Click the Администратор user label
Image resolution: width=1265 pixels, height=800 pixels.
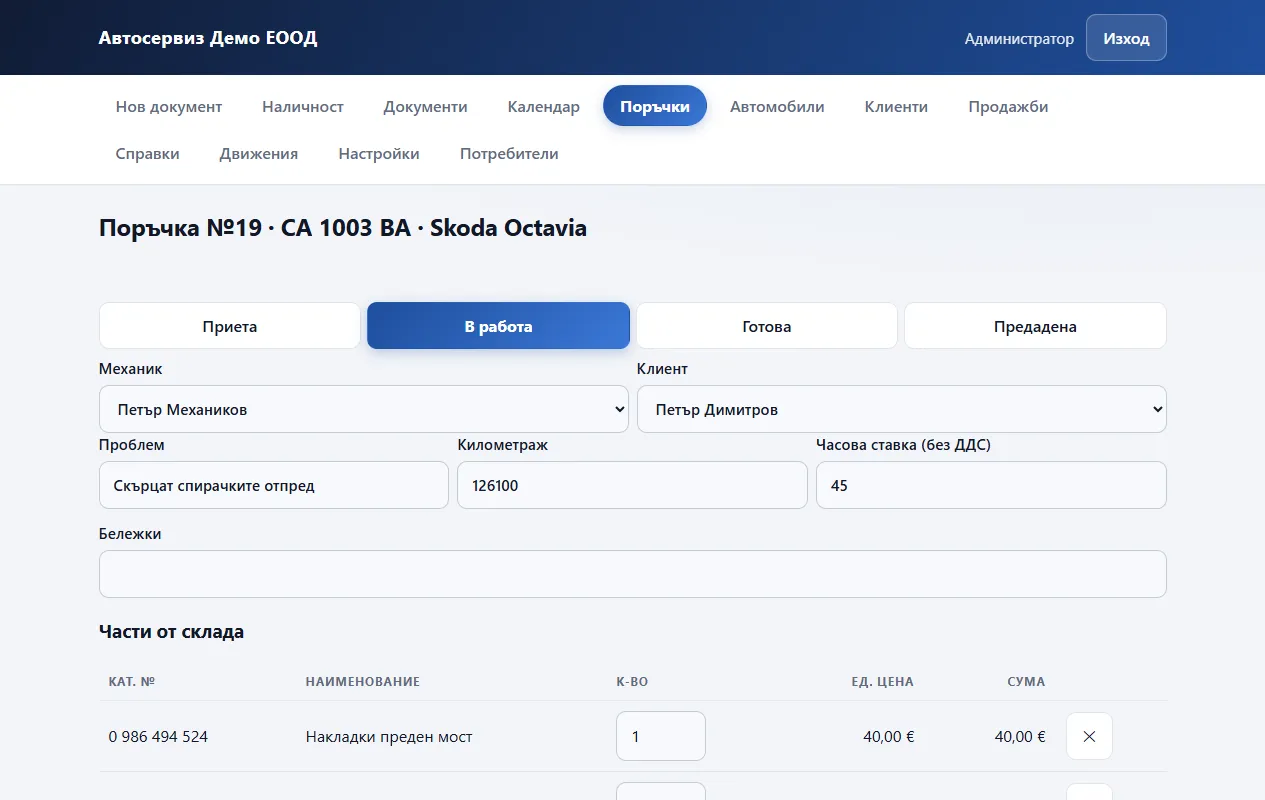point(1019,38)
